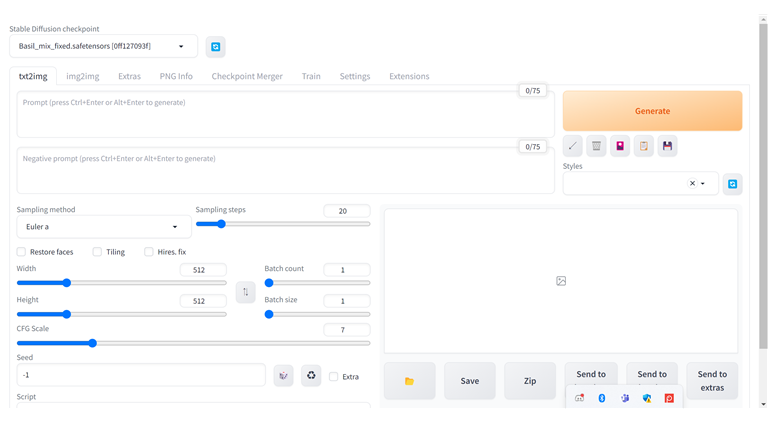The width and height of the screenshot is (768, 423).
Task: Randomize the seed with the dice icon
Action: (285, 376)
